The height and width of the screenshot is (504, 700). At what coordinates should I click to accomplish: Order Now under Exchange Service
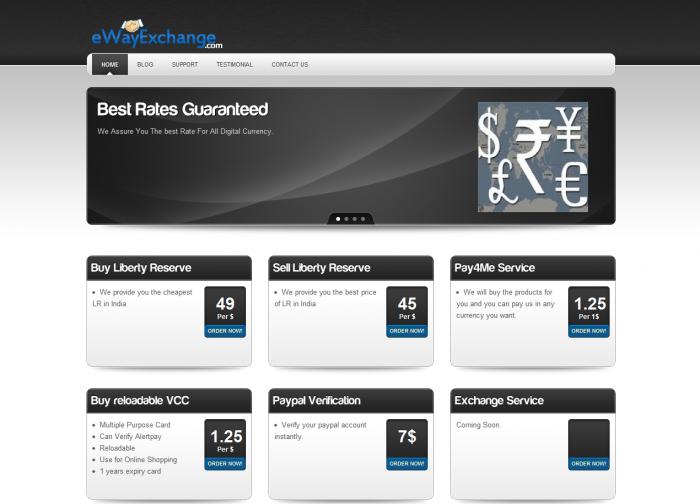[589, 464]
